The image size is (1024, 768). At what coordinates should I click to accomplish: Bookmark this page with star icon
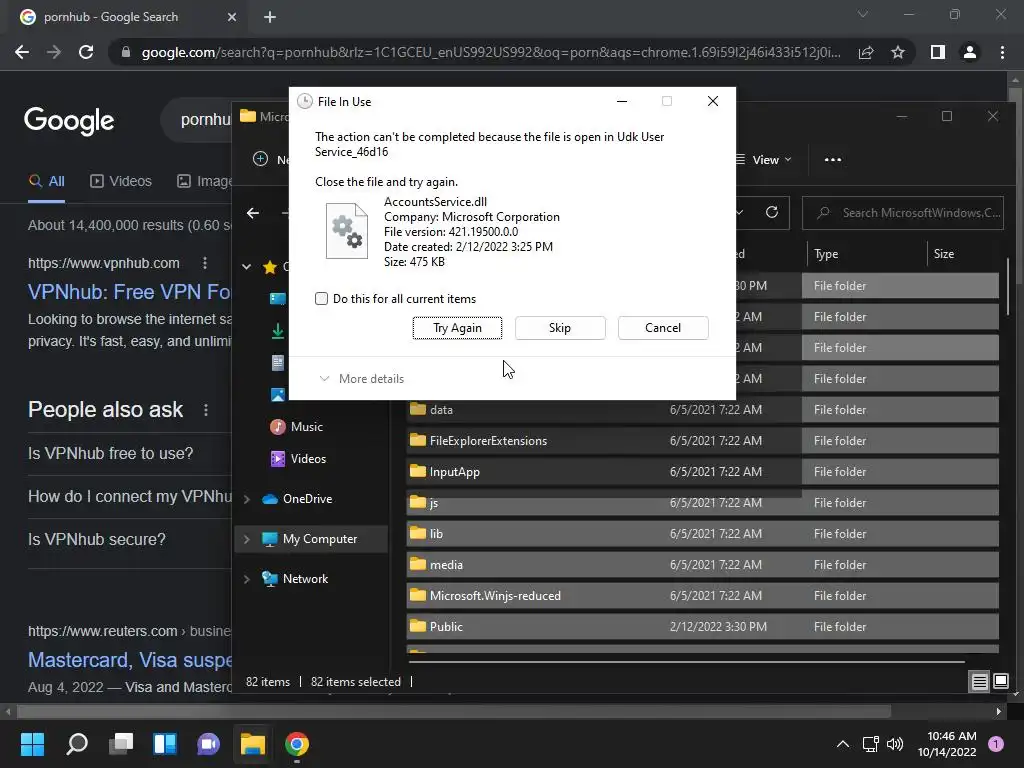tap(898, 52)
